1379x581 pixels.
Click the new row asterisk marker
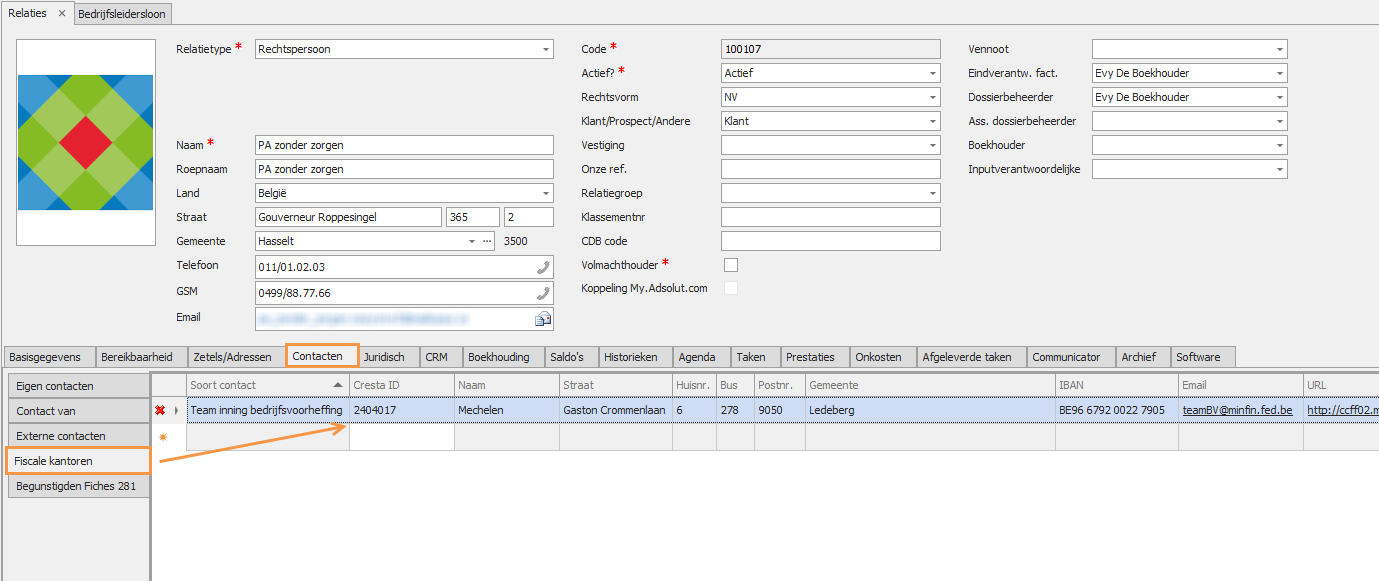pos(161,437)
